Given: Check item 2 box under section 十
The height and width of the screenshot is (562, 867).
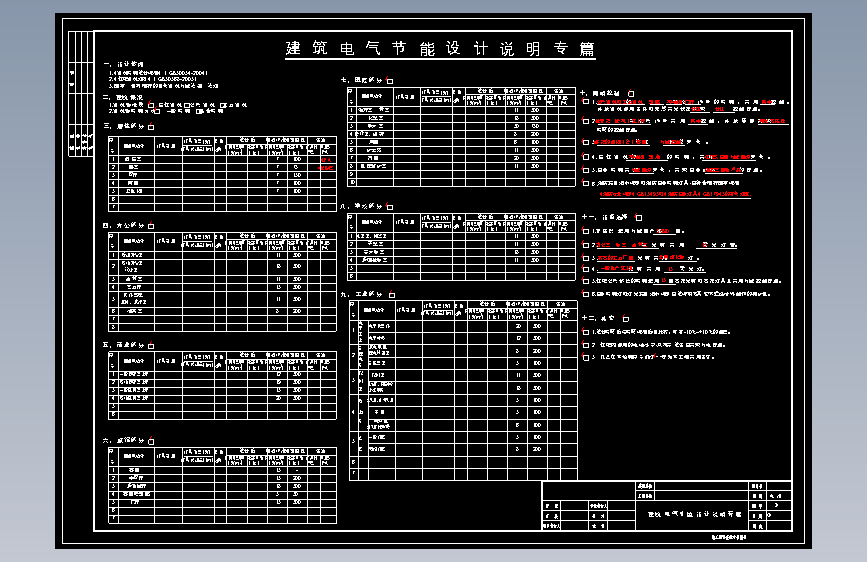Looking at the screenshot, I should [586, 121].
